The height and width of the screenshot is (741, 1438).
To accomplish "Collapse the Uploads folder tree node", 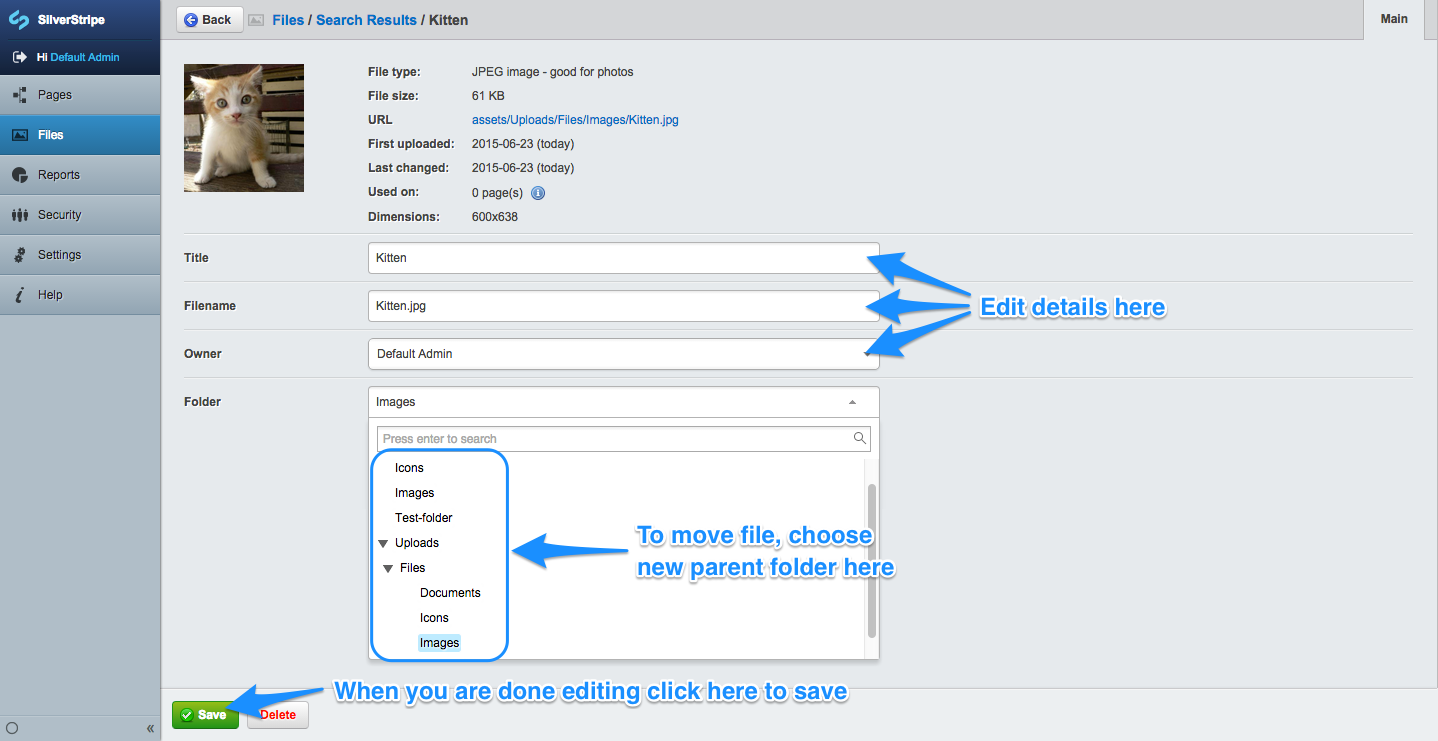I will 383,544.
